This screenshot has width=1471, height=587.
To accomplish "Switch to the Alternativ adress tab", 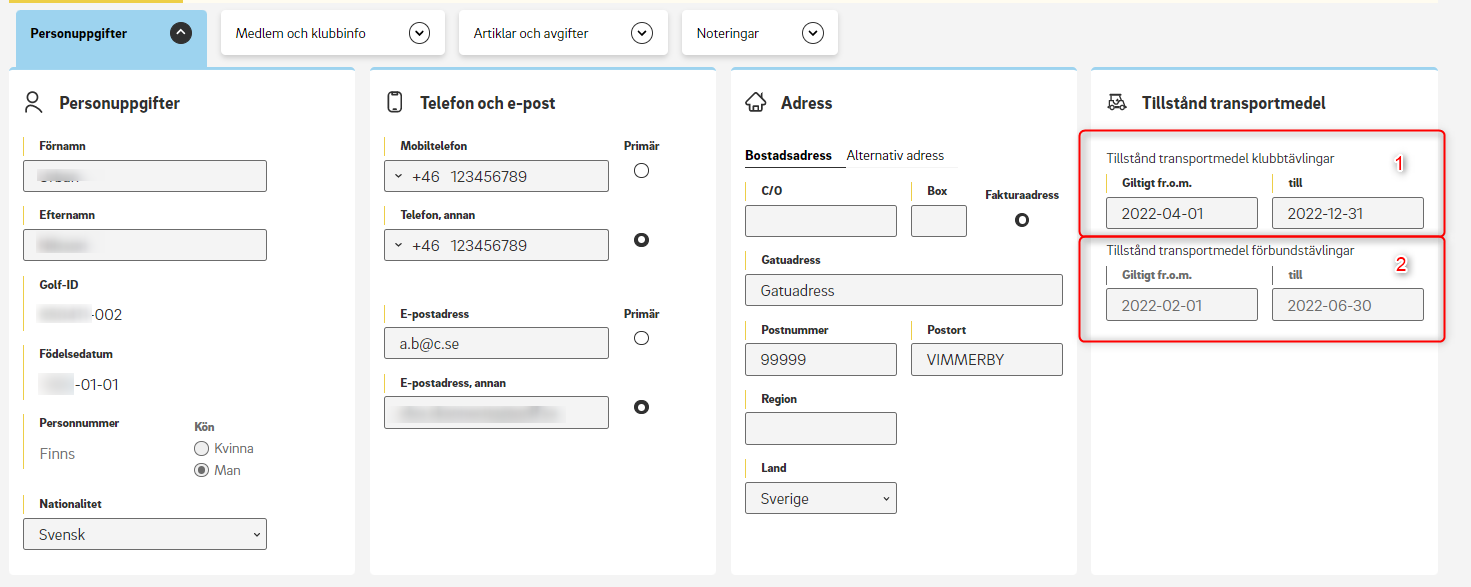I will [895, 156].
